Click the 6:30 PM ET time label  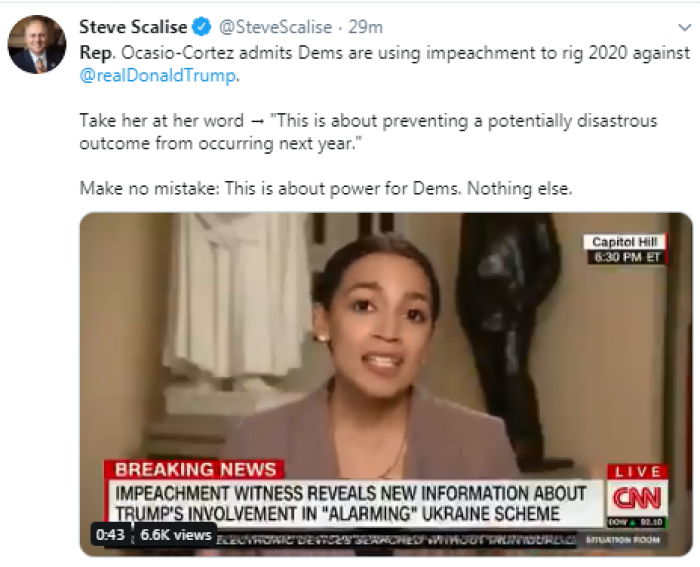point(627,257)
